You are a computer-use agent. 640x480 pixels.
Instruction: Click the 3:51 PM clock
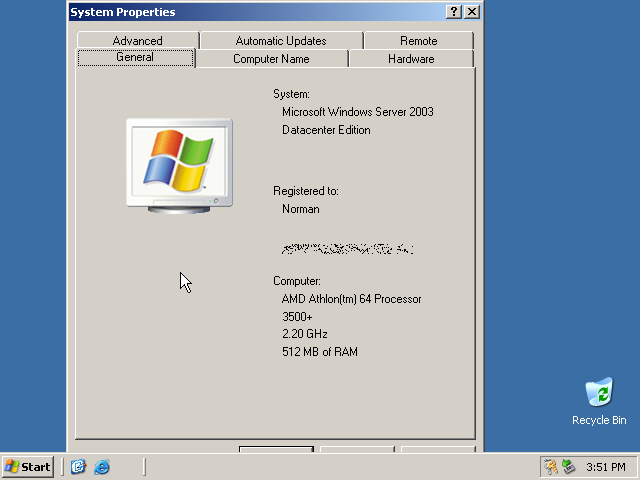click(606, 467)
